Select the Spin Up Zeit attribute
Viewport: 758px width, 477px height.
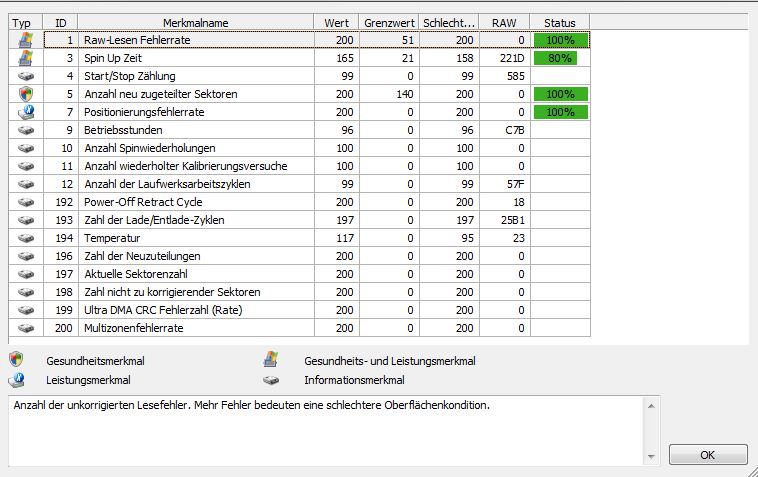tap(113, 58)
